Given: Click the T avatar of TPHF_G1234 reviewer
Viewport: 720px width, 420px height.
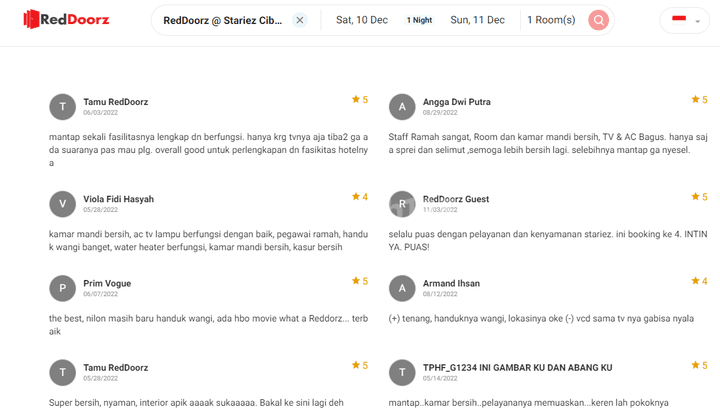Looking at the screenshot, I should (402, 373).
